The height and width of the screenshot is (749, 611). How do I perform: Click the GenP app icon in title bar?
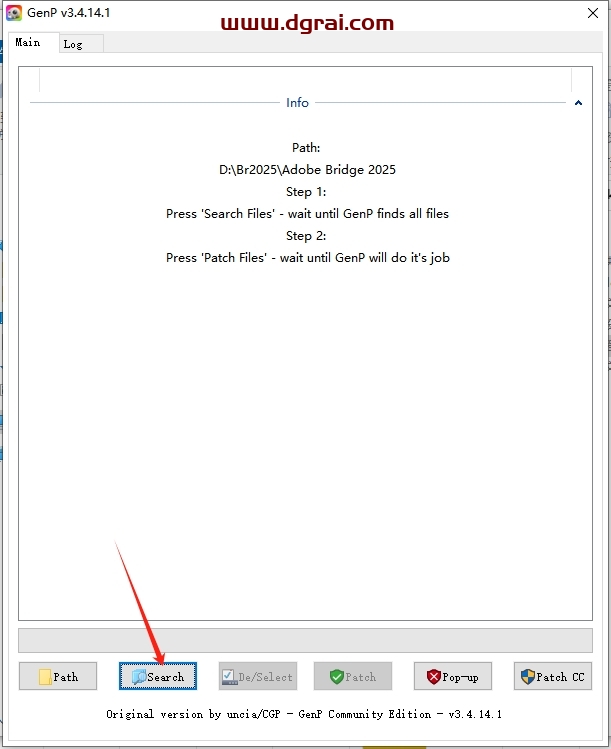pyautogui.click(x=13, y=13)
